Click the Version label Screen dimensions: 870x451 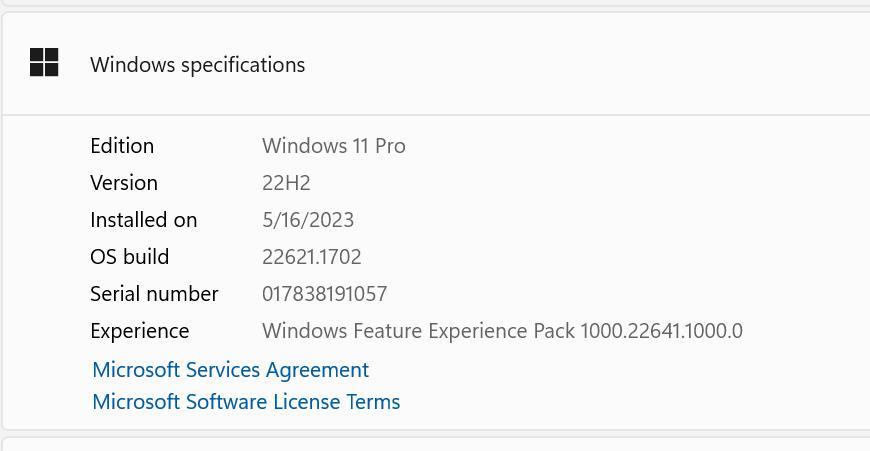124,183
